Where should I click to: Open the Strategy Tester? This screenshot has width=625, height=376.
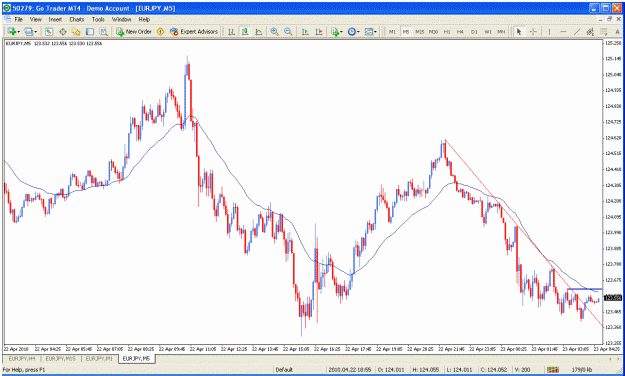(x=104, y=31)
